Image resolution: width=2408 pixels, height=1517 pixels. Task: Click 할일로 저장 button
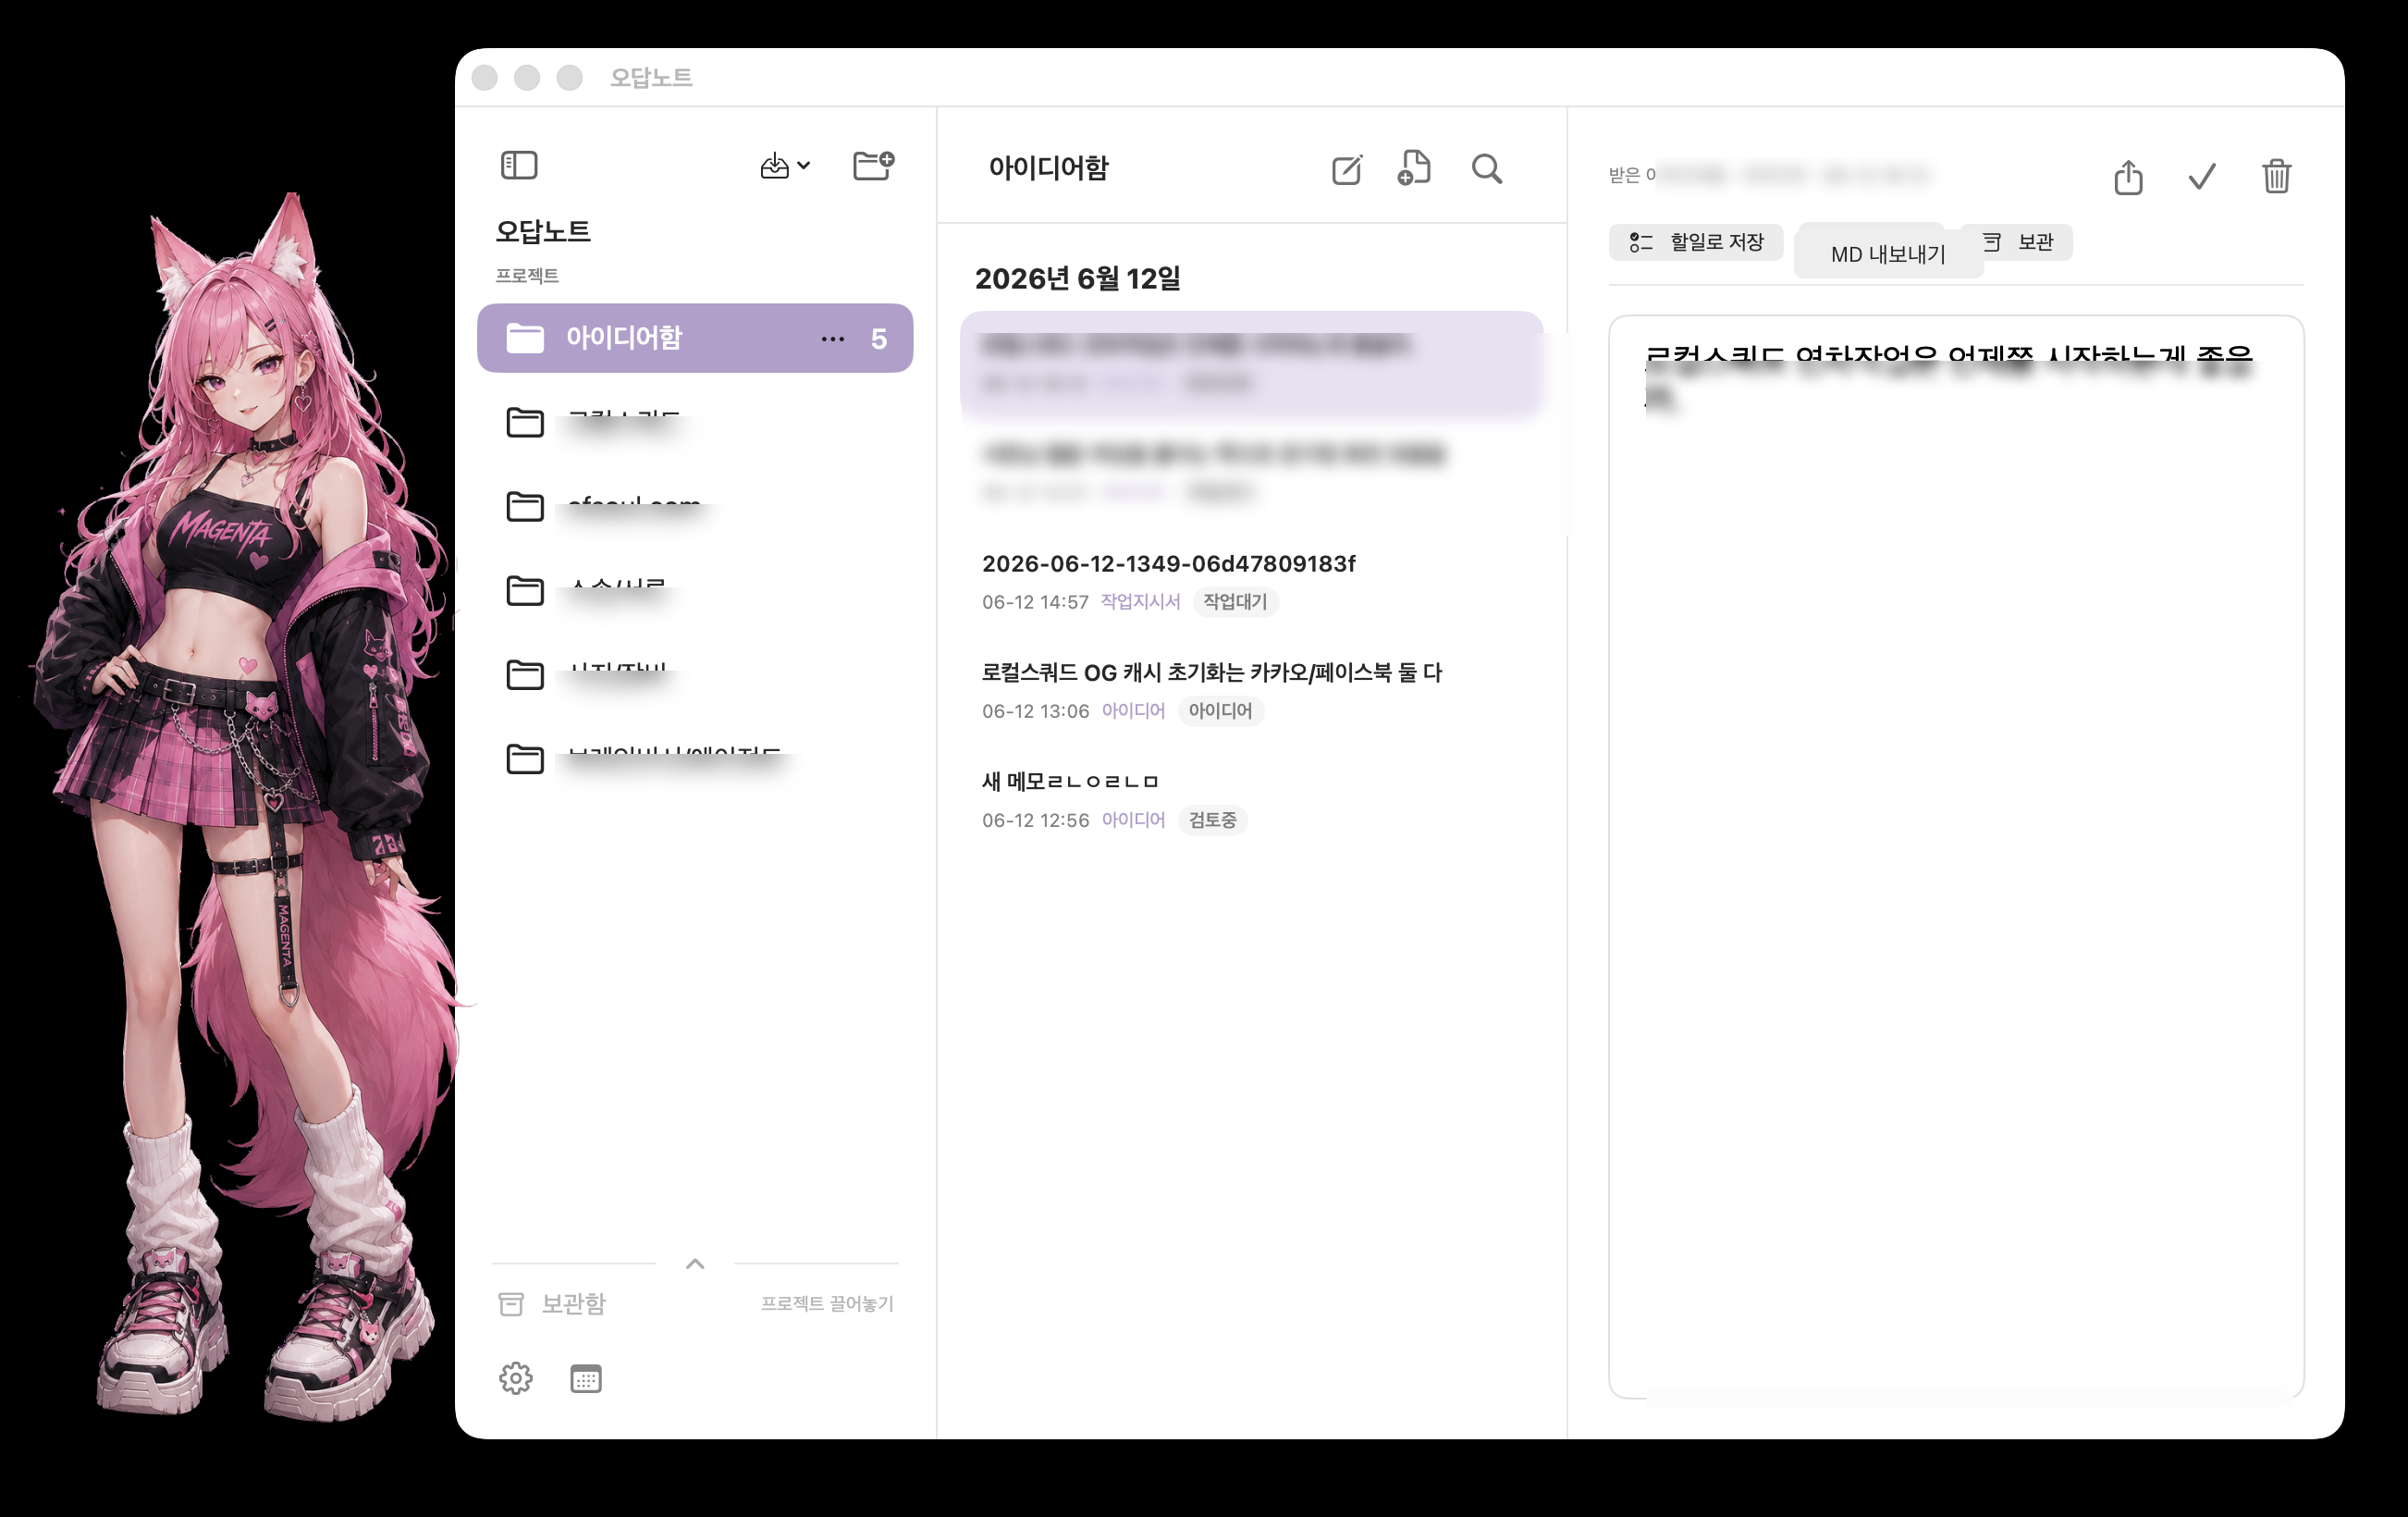click(x=1696, y=242)
